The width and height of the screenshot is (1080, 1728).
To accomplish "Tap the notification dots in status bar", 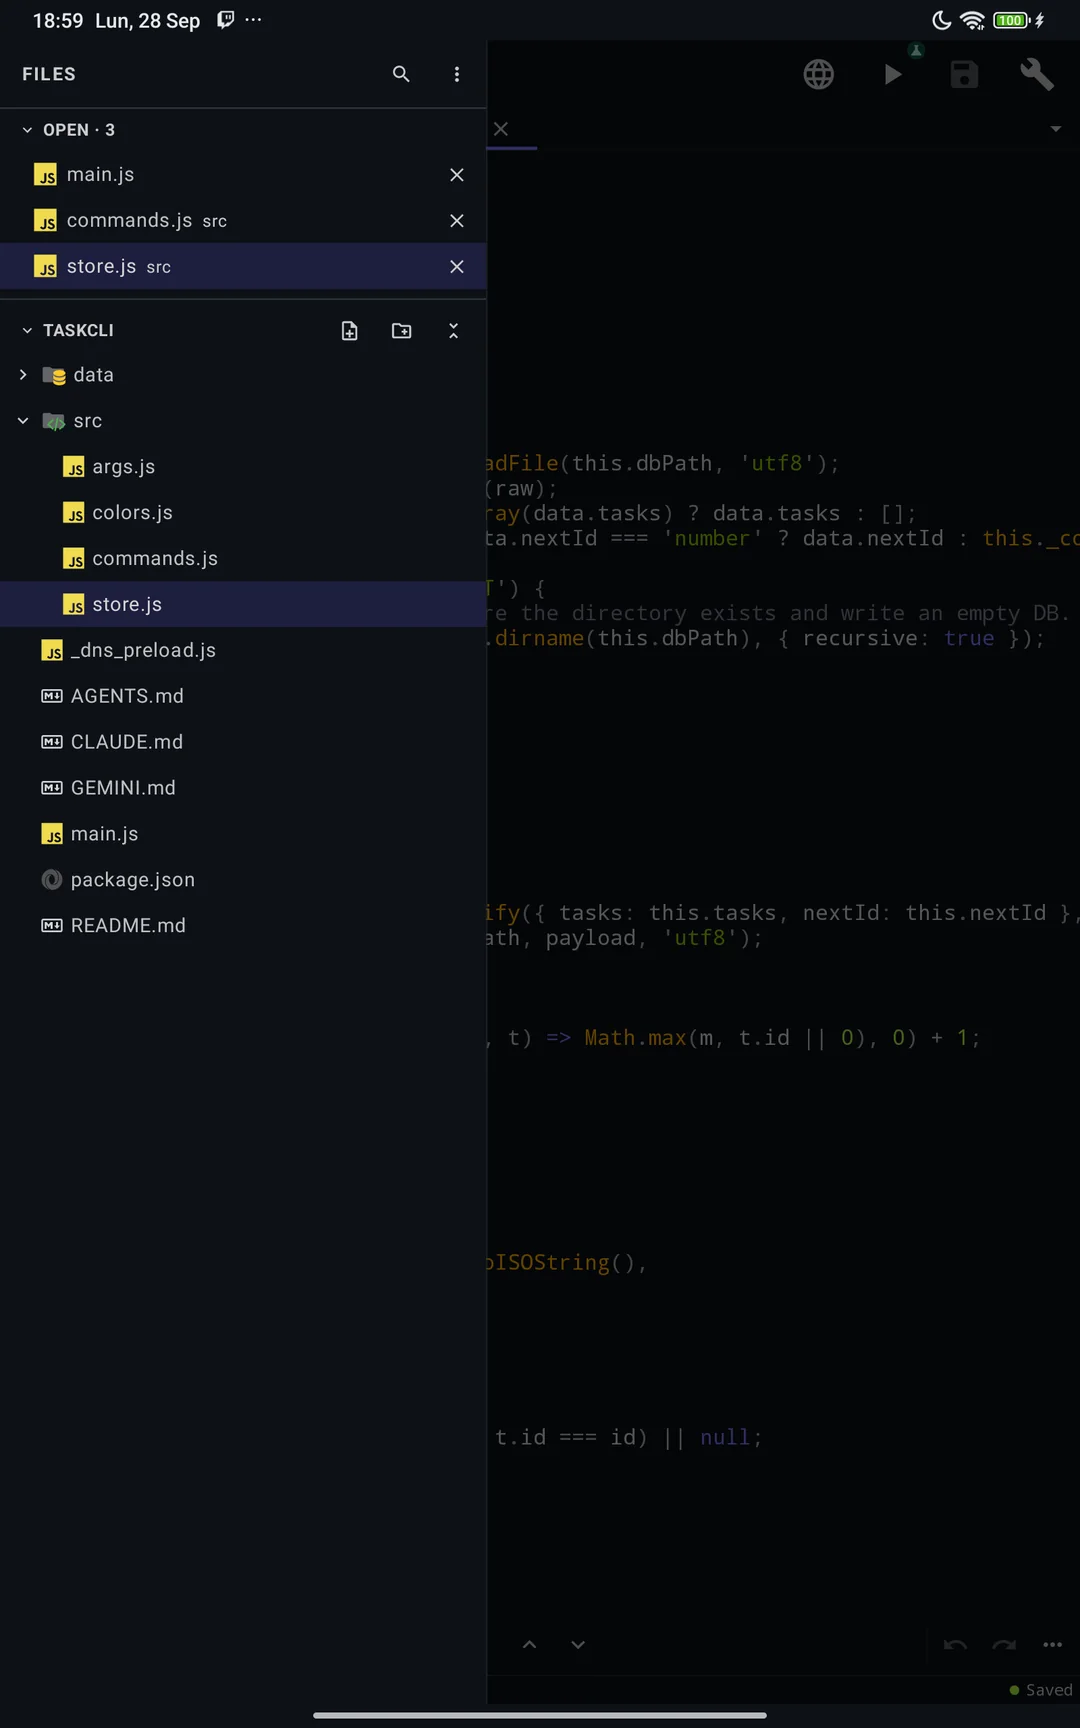I will click(253, 20).
